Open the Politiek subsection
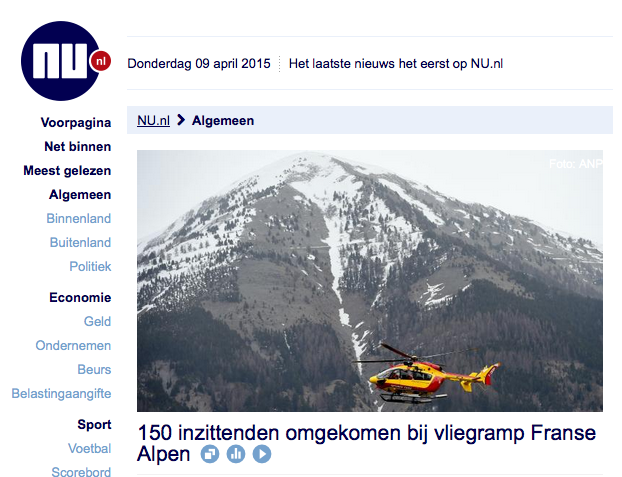Viewport: 622px width, 477px height. tap(90, 266)
